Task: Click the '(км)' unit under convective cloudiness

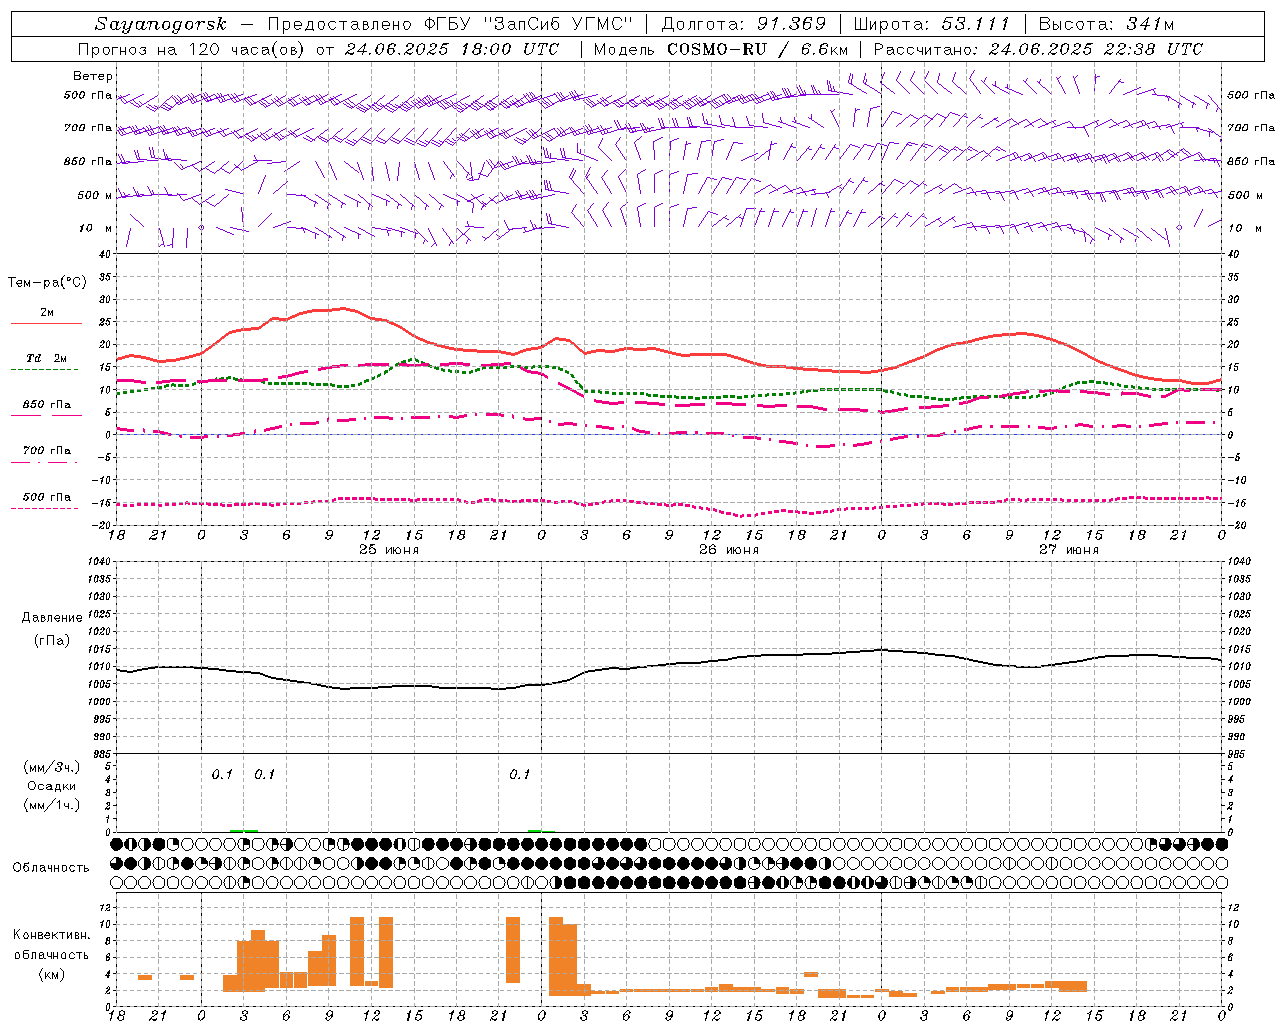Action: coord(52,974)
